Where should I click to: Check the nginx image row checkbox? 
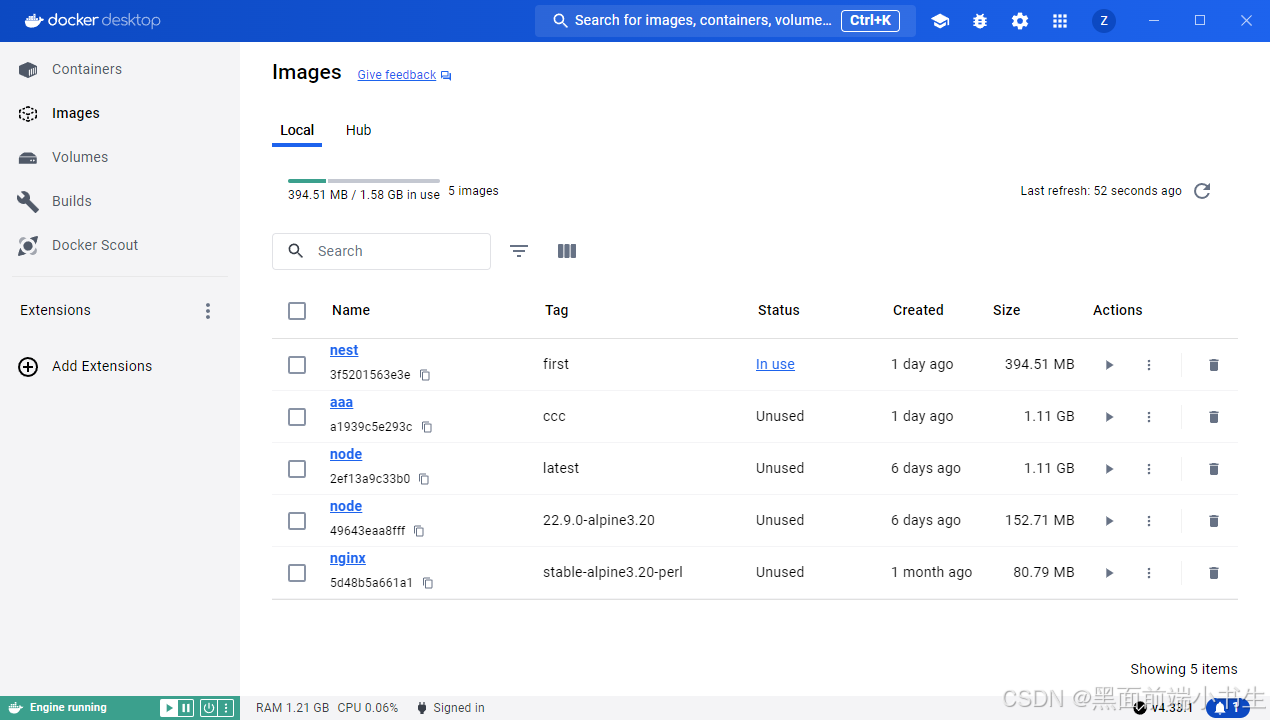[x=297, y=572]
